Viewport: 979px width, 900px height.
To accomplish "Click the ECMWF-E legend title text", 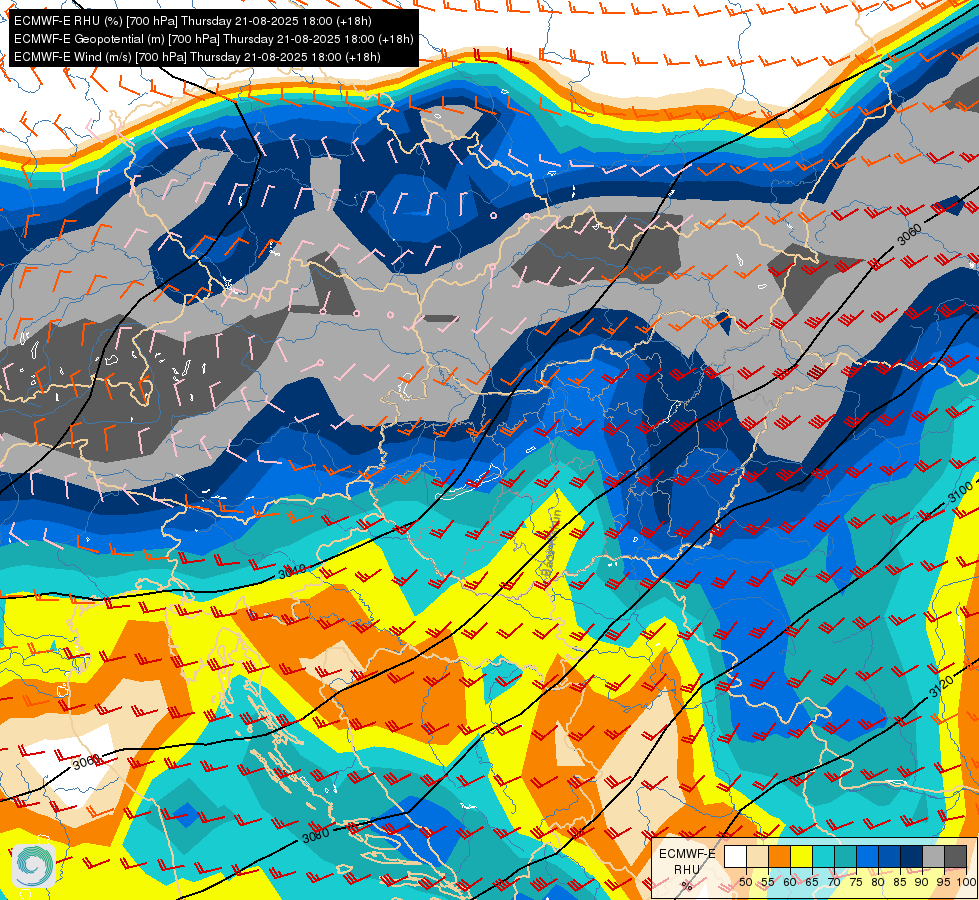I will [687, 854].
